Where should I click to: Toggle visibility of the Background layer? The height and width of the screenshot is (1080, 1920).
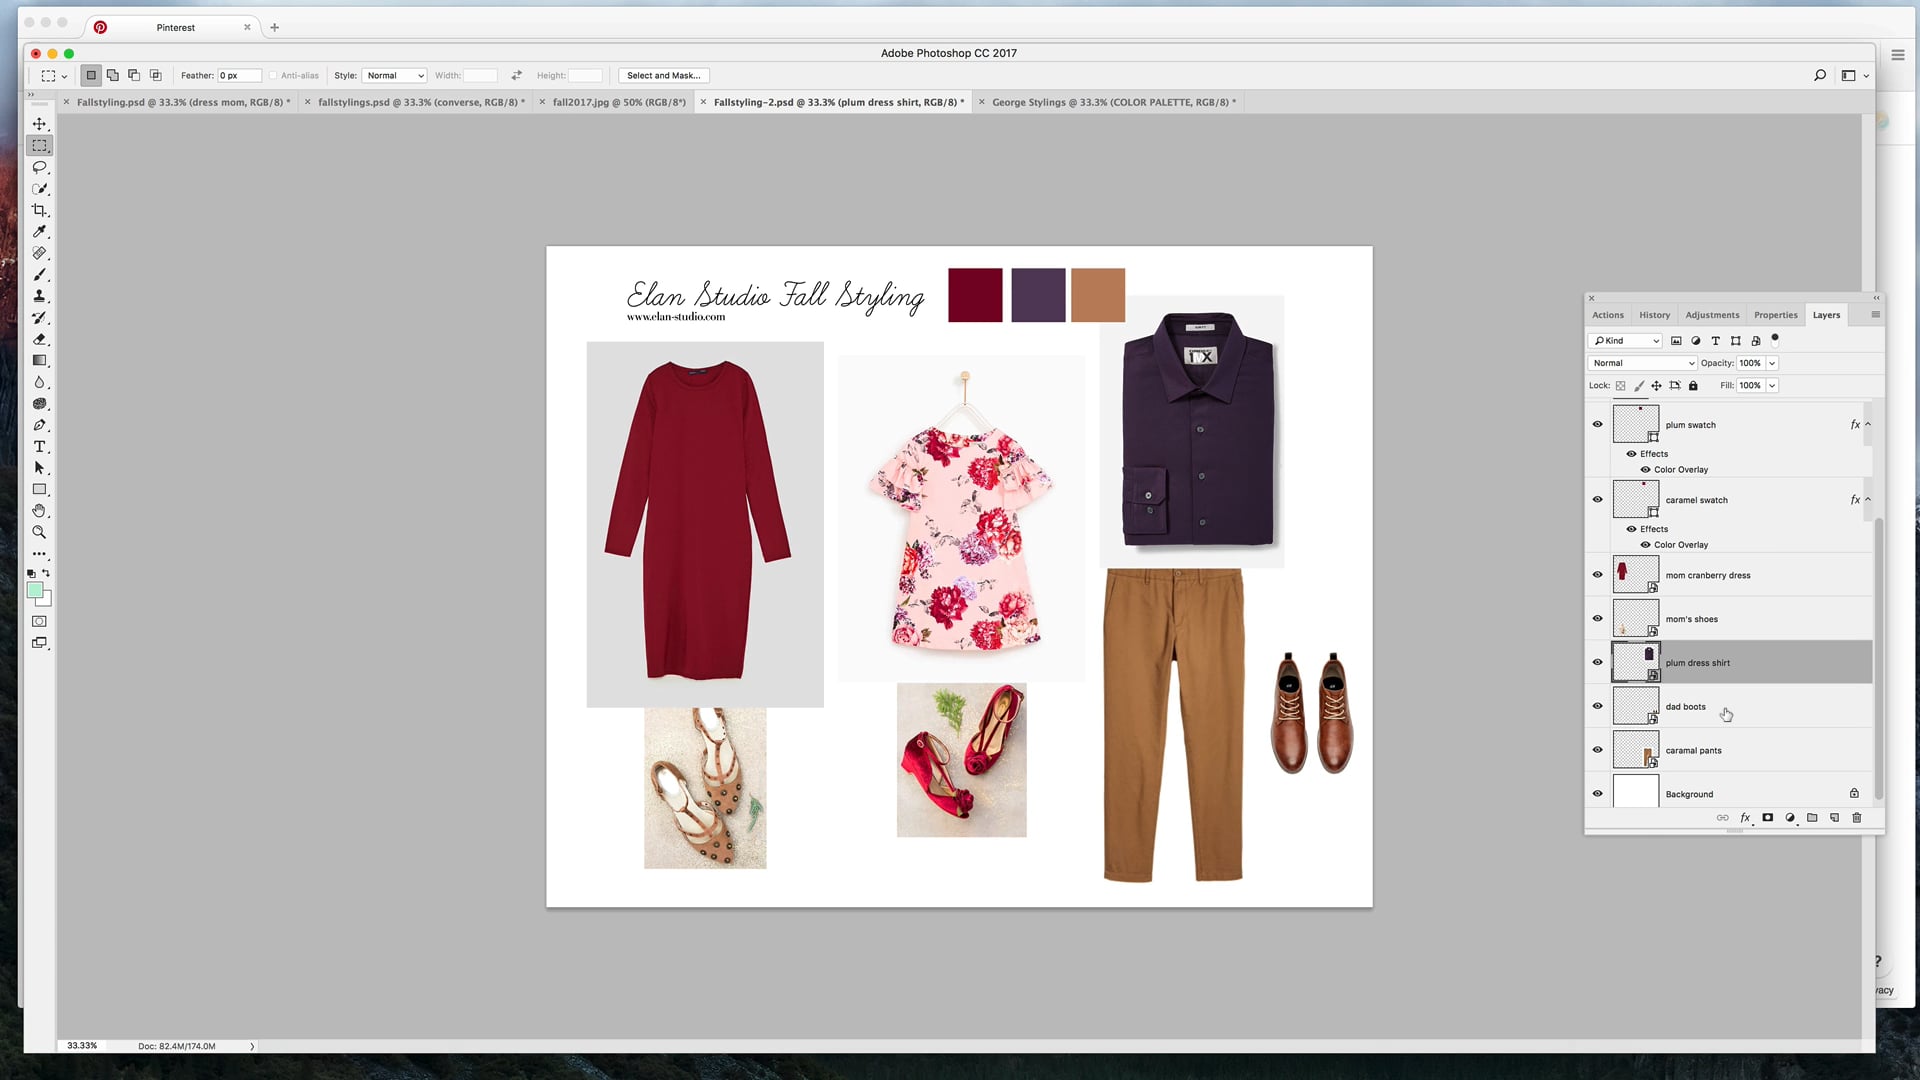1597,793
